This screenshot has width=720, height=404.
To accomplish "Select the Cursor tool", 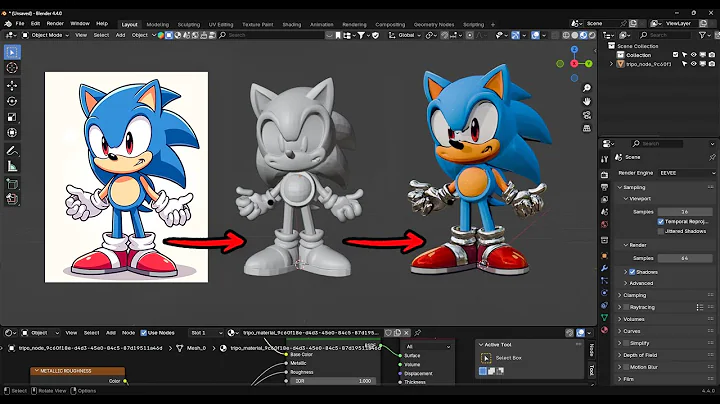I will 12,68.
